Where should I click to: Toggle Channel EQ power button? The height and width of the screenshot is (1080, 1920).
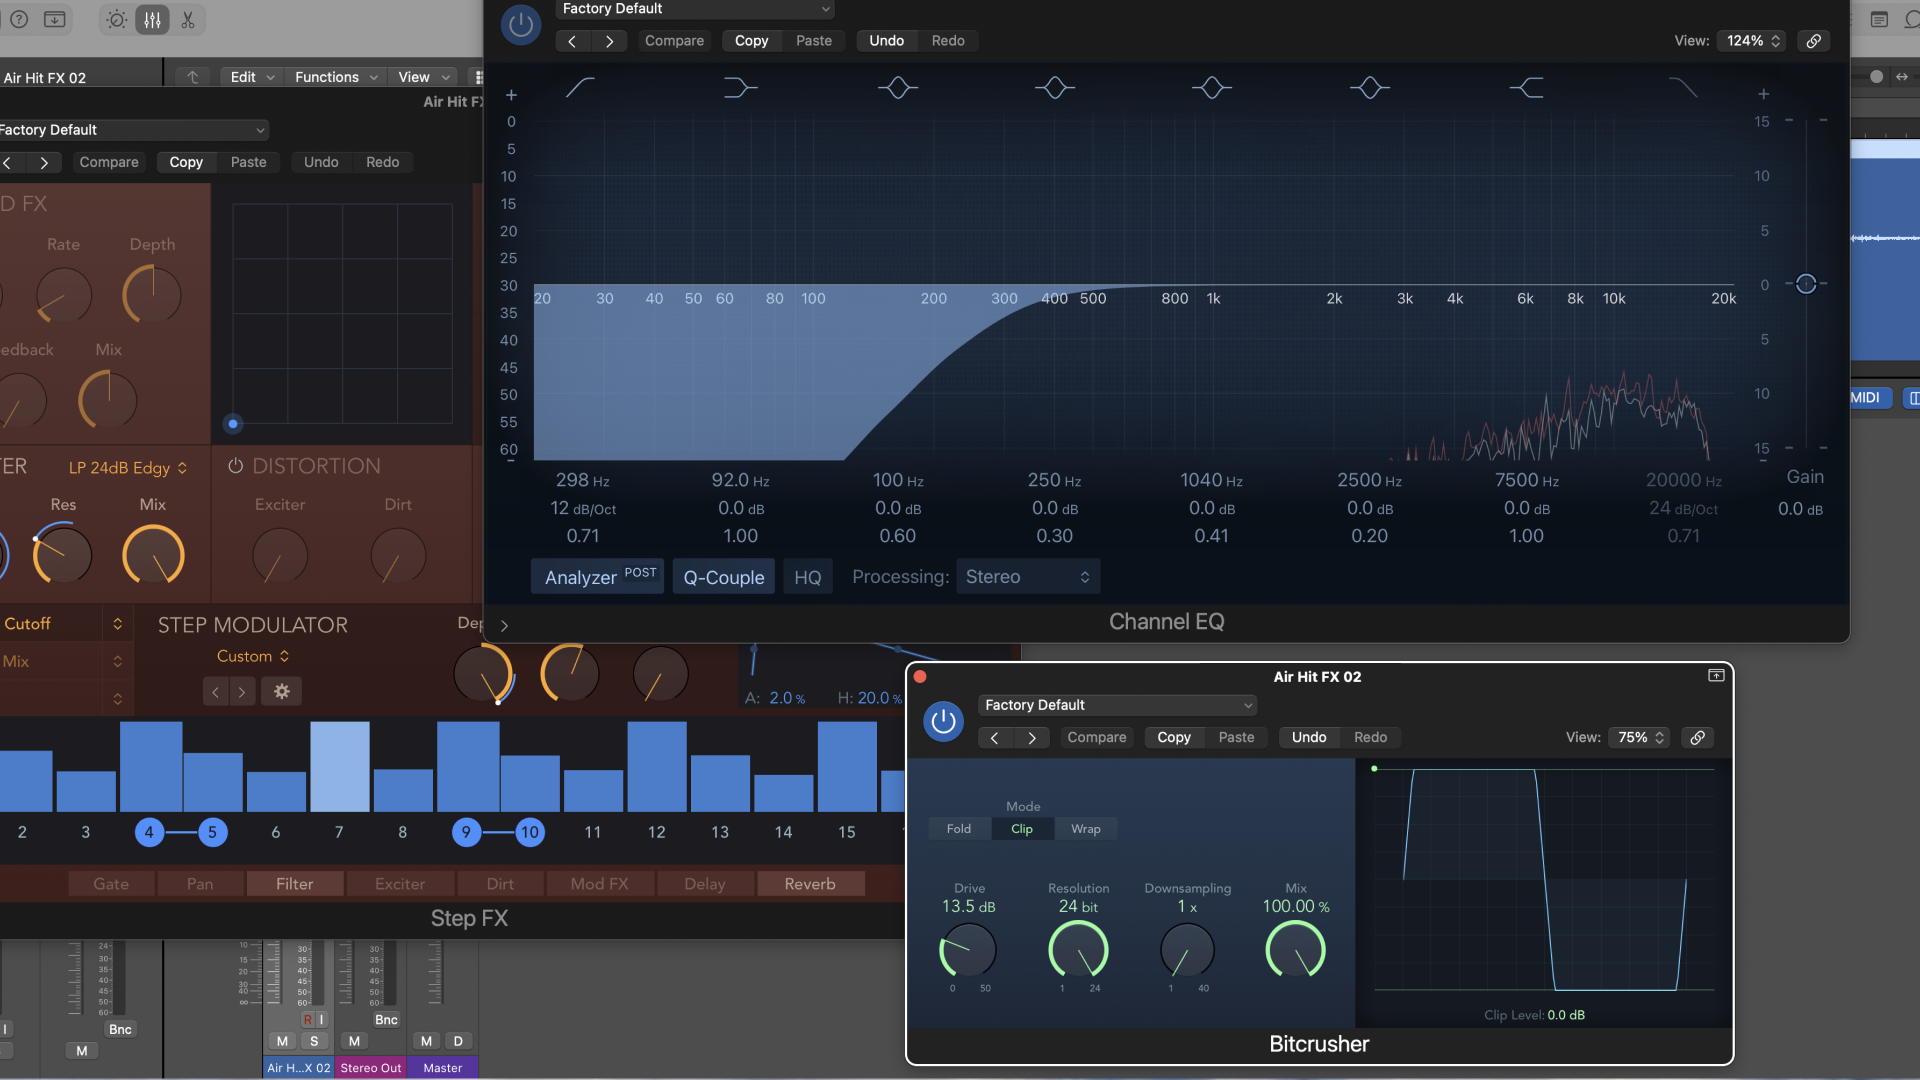[x=520, y=25]
